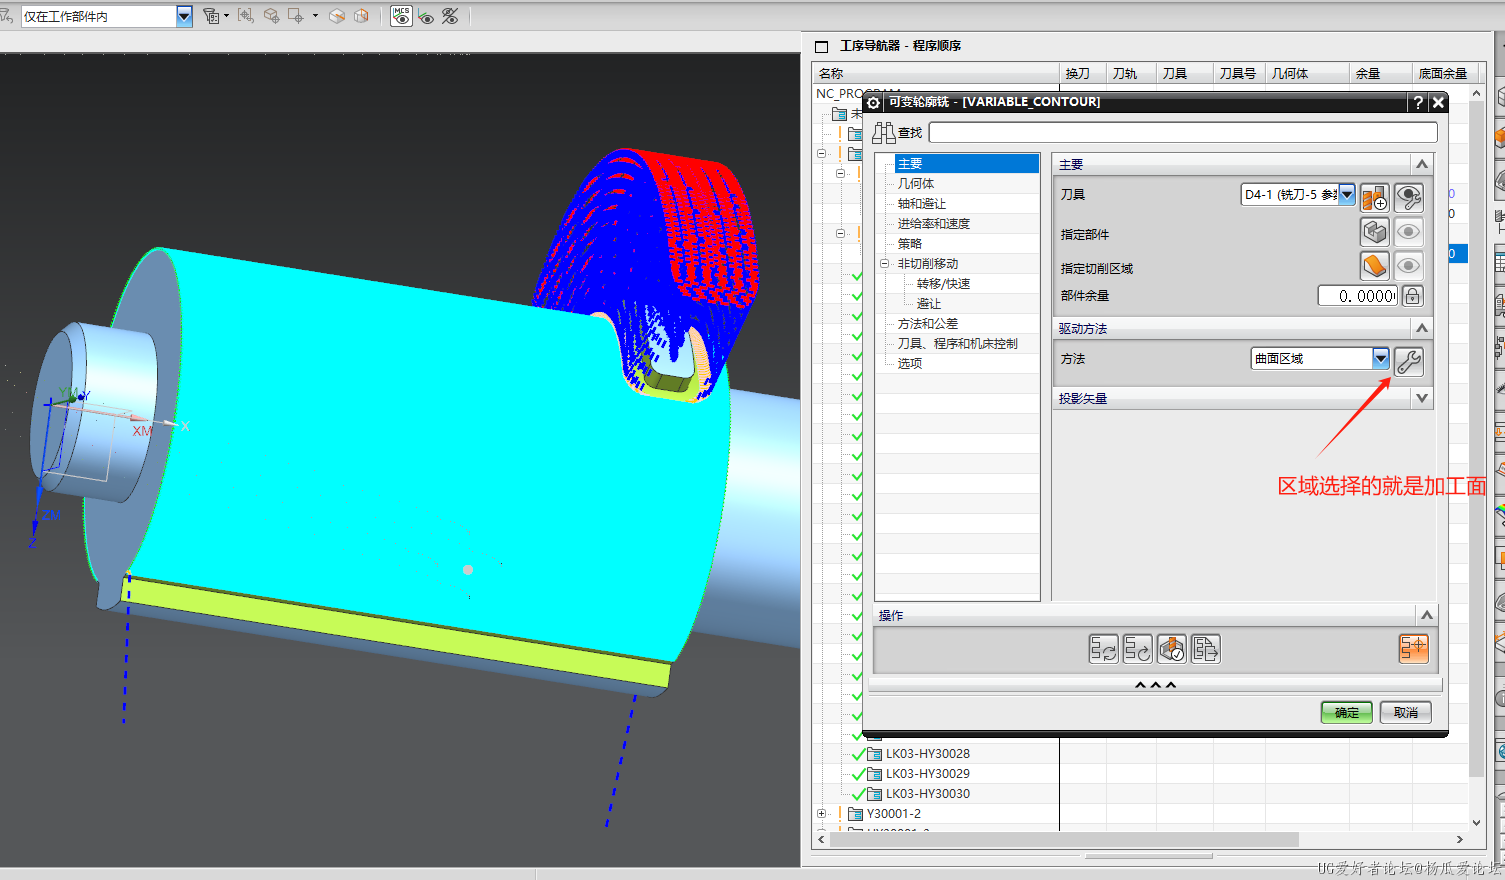Collapse the 非切削移动 tree node

pos(885,264)
